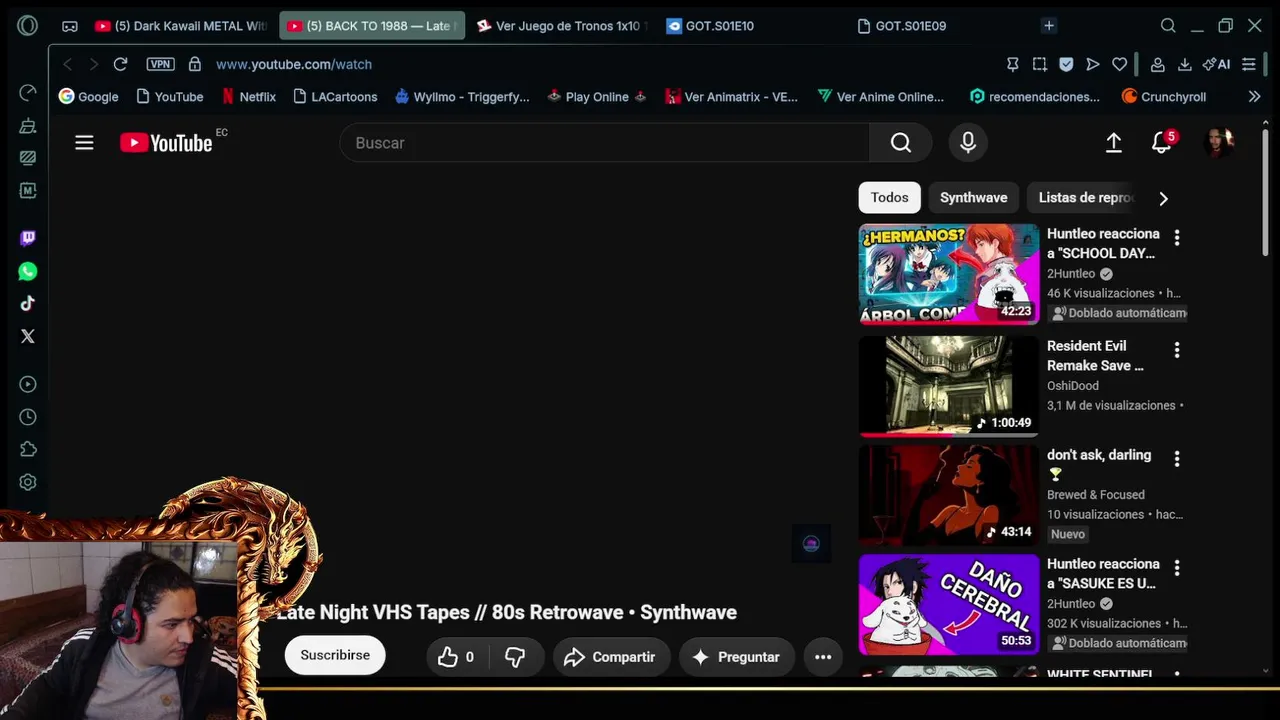Image resolution: width=1280 pixels, height=720 pixels.
Task: Click the Compartir share button
Action: (x=611, y=657)
